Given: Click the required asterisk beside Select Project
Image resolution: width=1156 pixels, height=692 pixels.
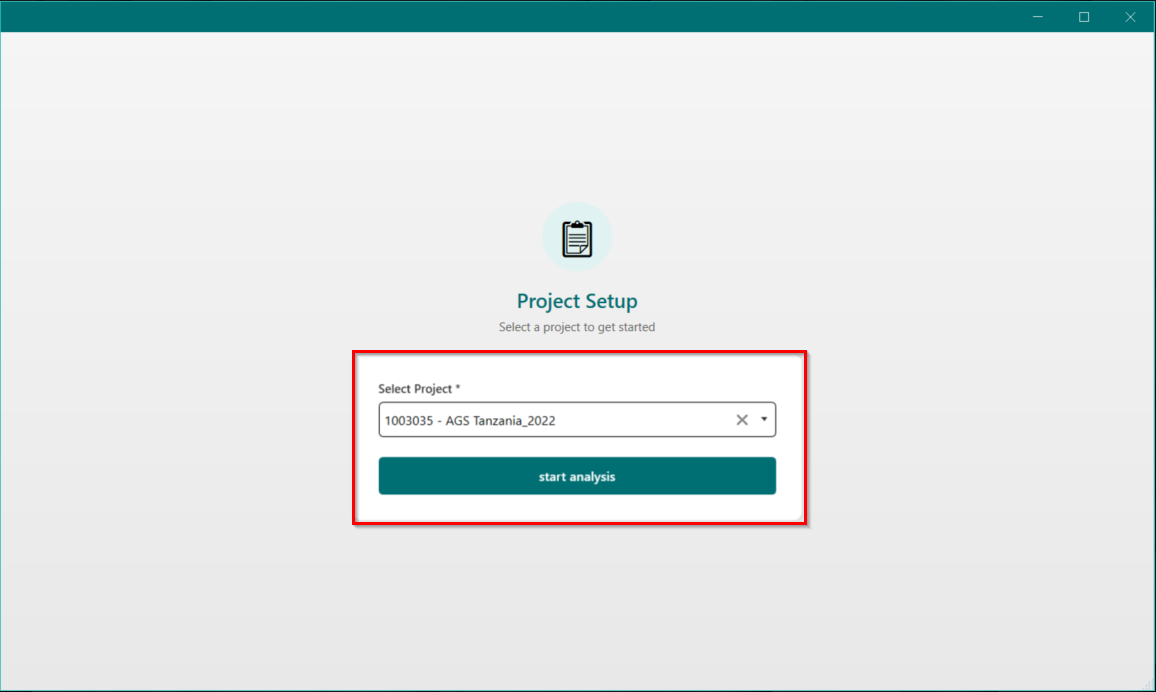Looking at the screenshot, I should point(458,388).
